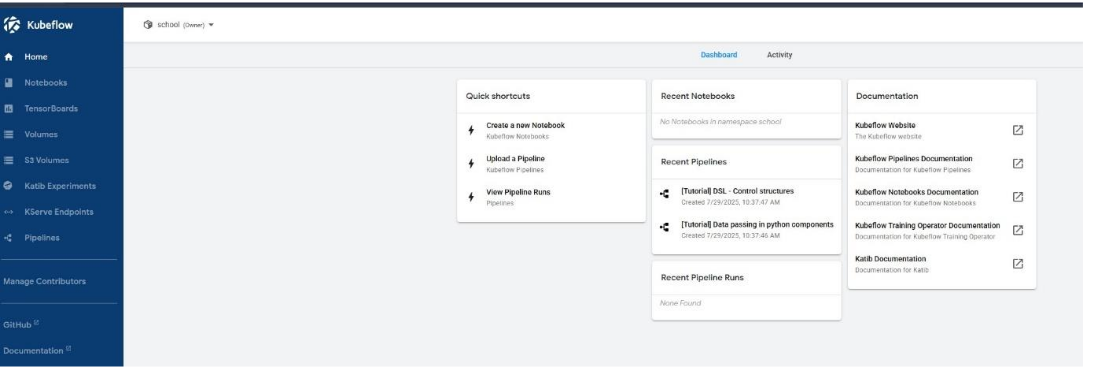Click the Recent Pipeline Runs card heading

coord(702,277)
